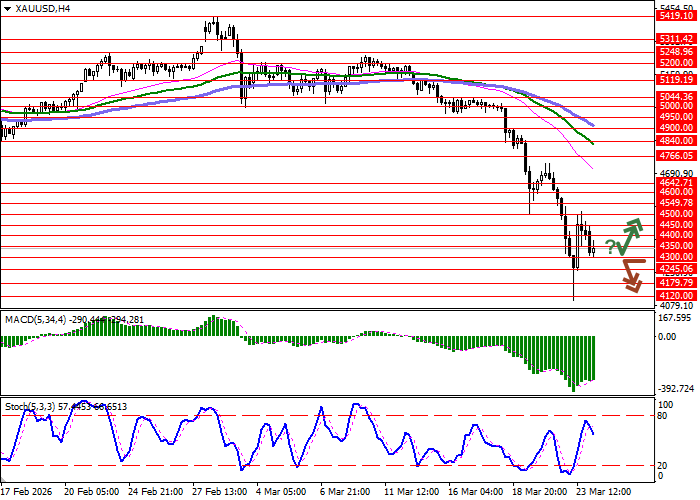Click the 4245.06 price level label
700x500 pixels.
[x=672, y=269]
